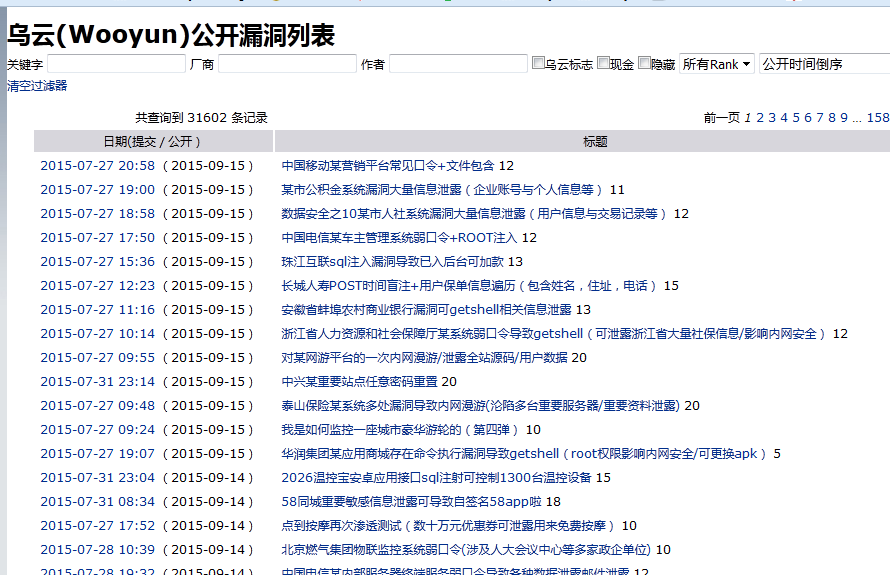Open 泰山保险某系统多处漏洞 entry
Screen dimensions: 890x575
[481, 406]
